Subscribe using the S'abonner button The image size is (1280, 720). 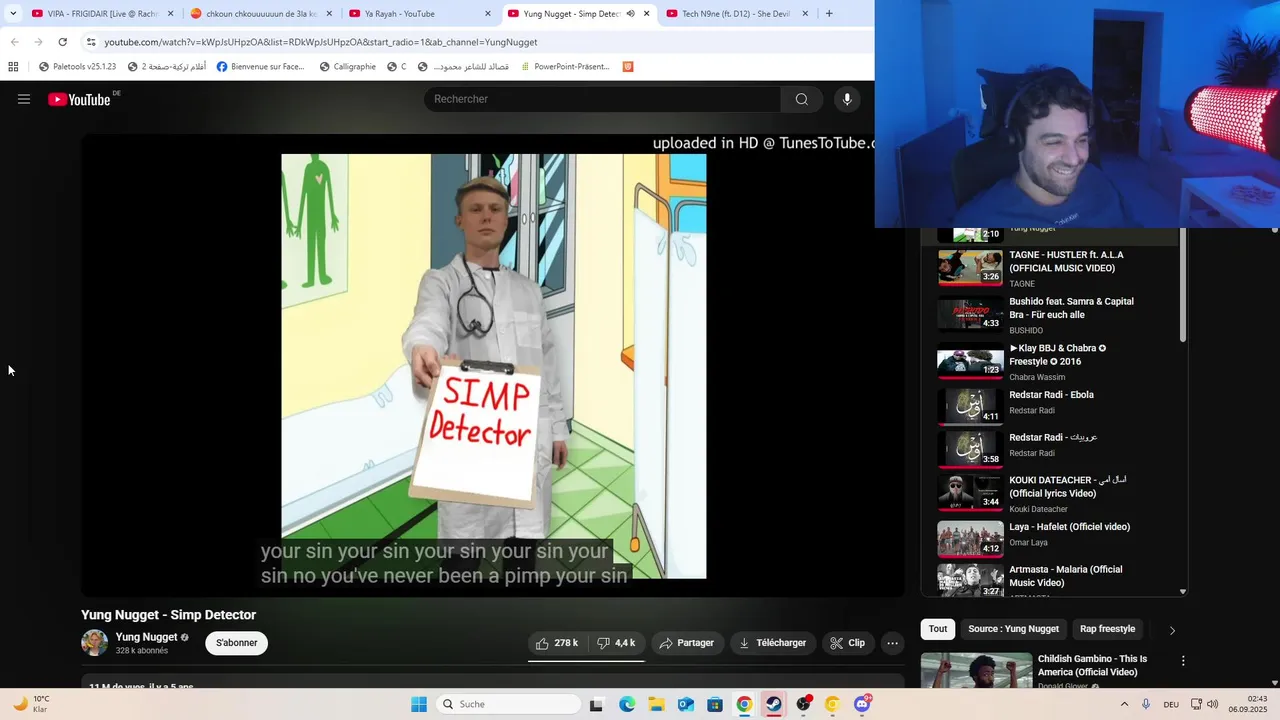click(x=237, y=643)
